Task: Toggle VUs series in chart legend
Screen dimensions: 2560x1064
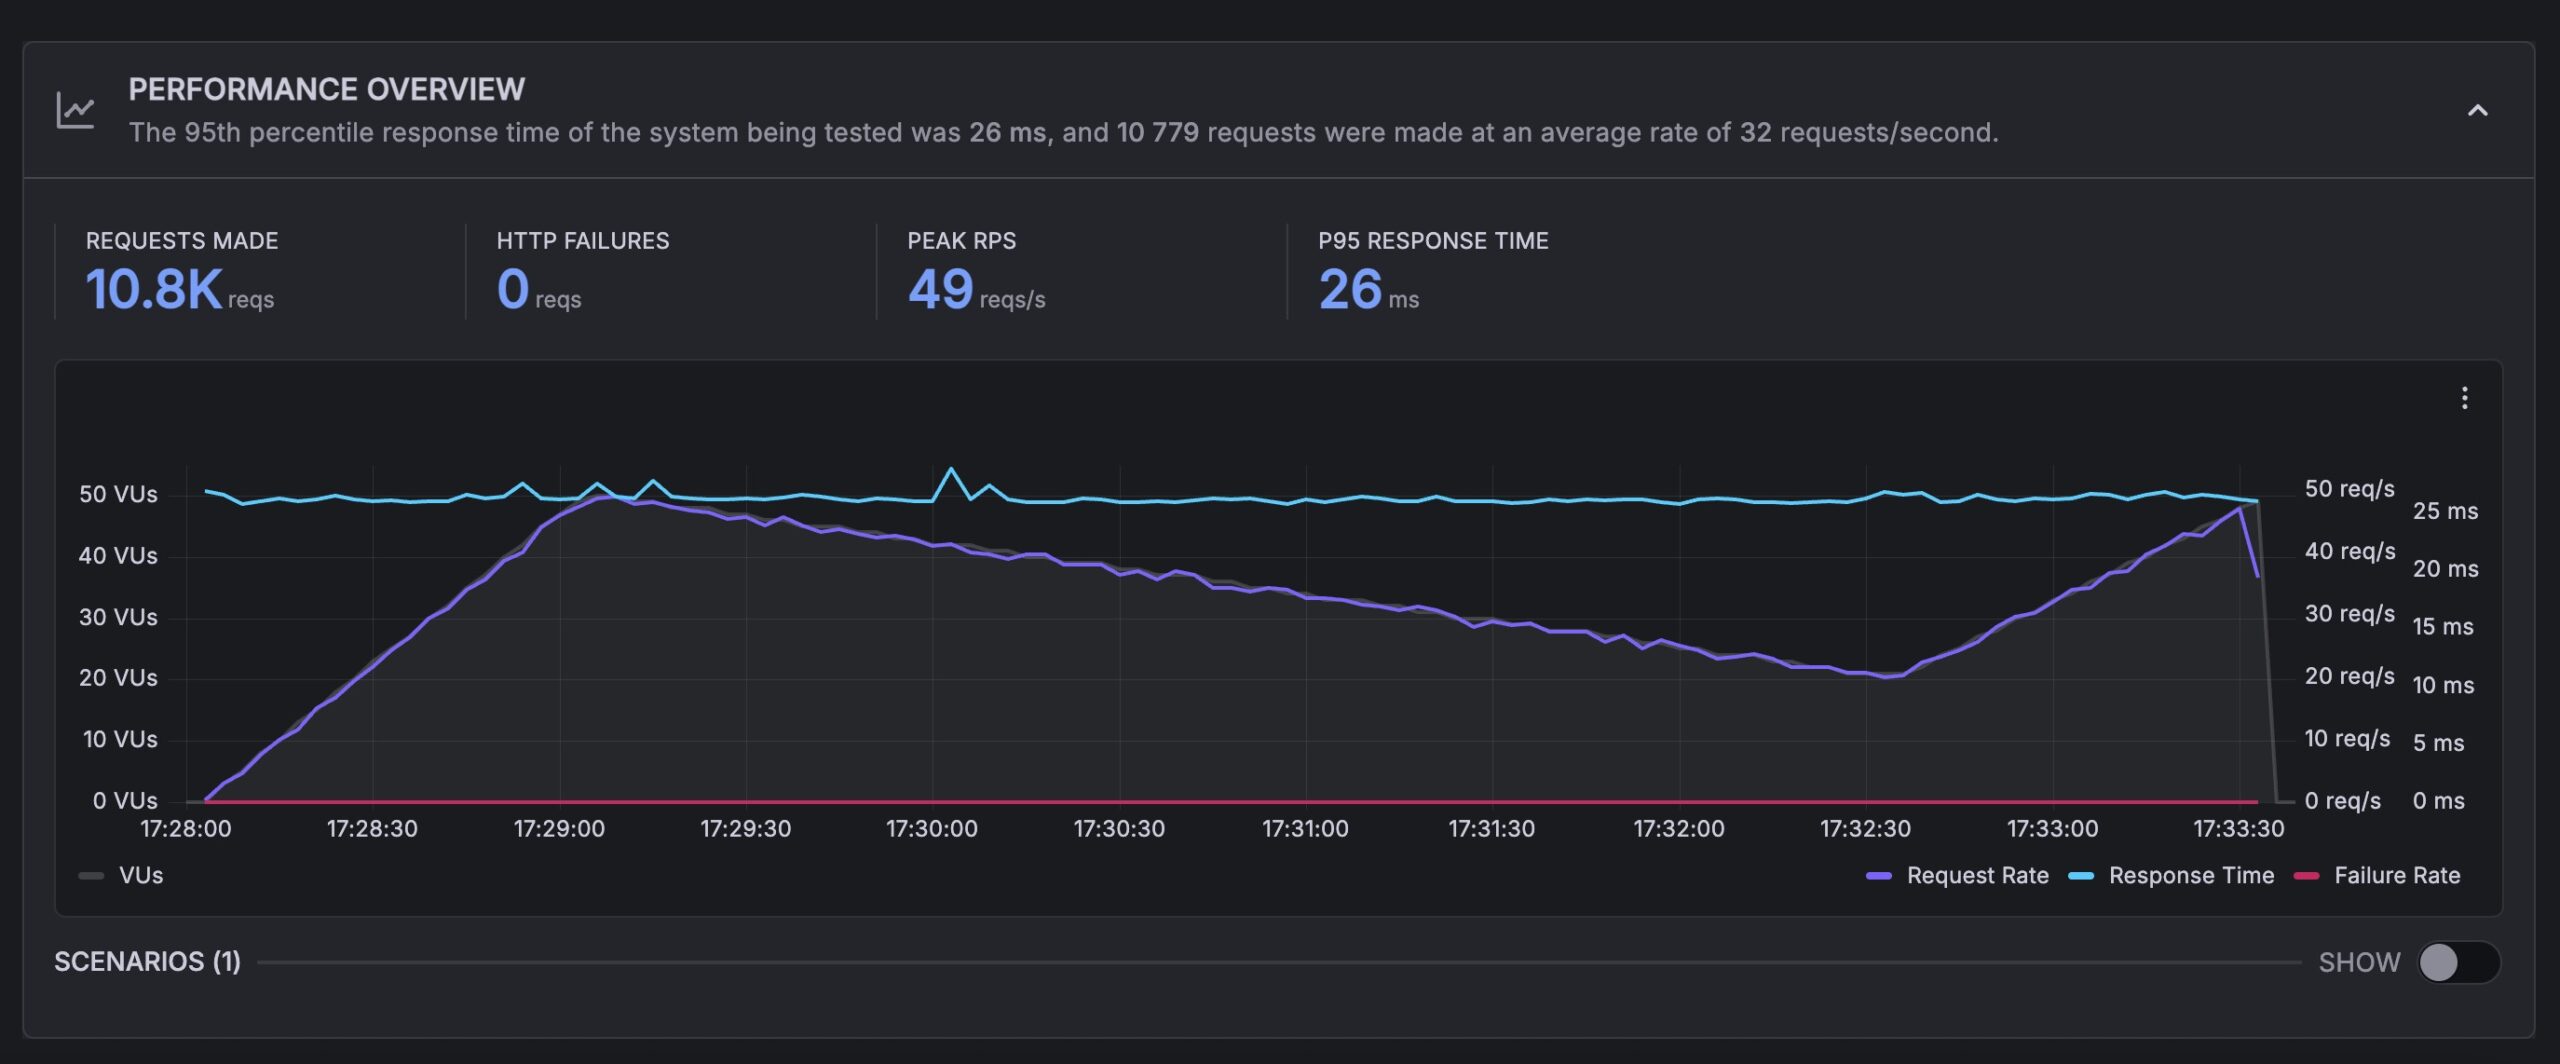Action: [x=121, y=875]
